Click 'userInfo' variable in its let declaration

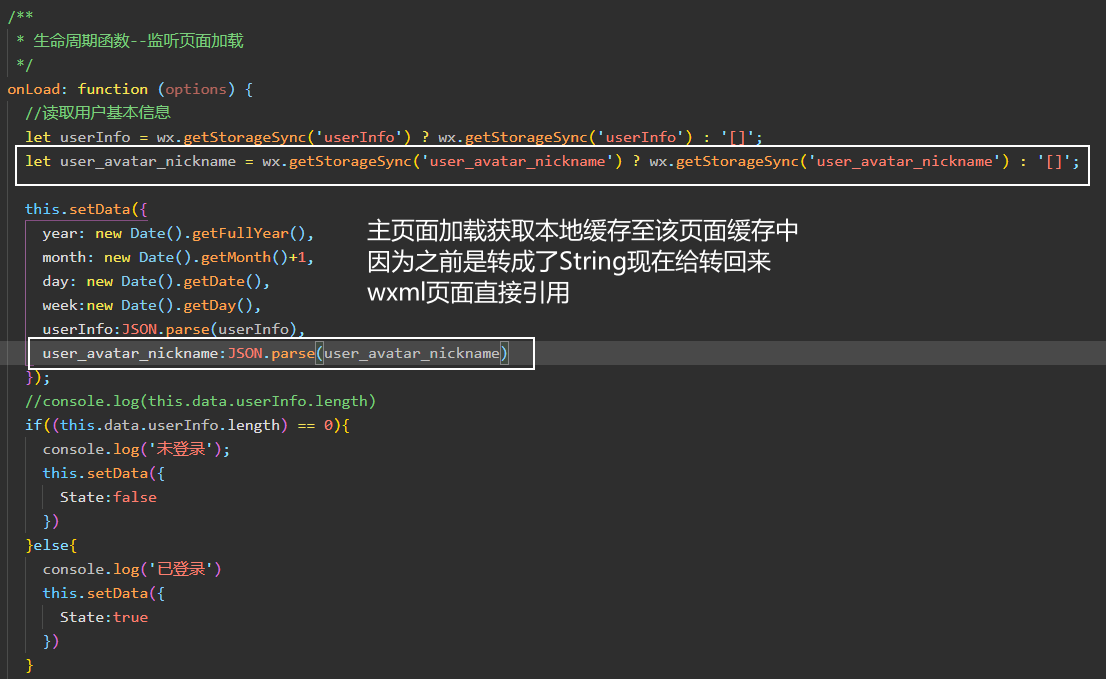(95, 137)
